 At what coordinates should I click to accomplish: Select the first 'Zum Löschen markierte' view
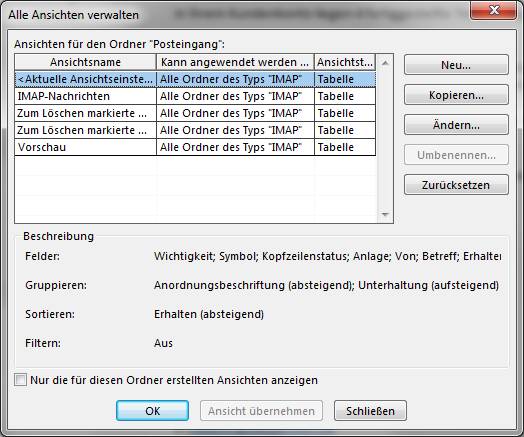195,113
